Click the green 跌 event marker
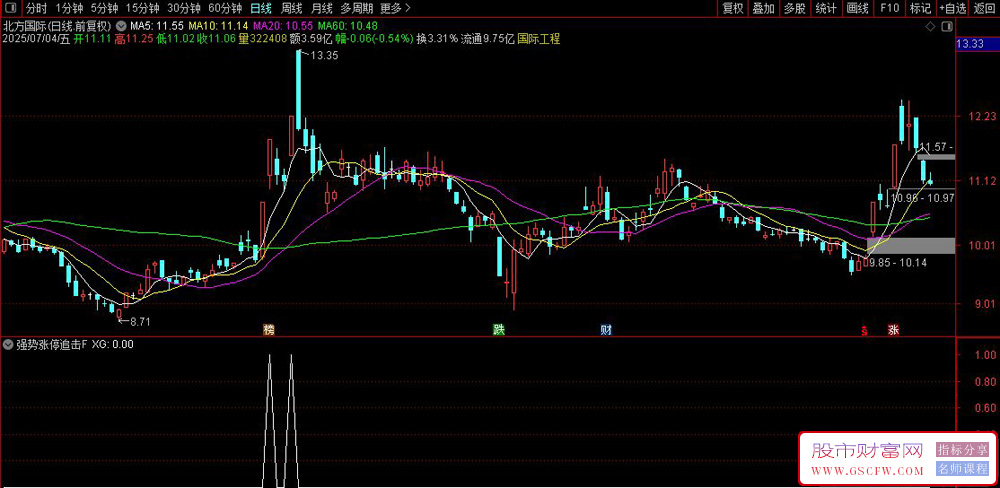Viewport: 1000px width, 488px height. (497, 330)
